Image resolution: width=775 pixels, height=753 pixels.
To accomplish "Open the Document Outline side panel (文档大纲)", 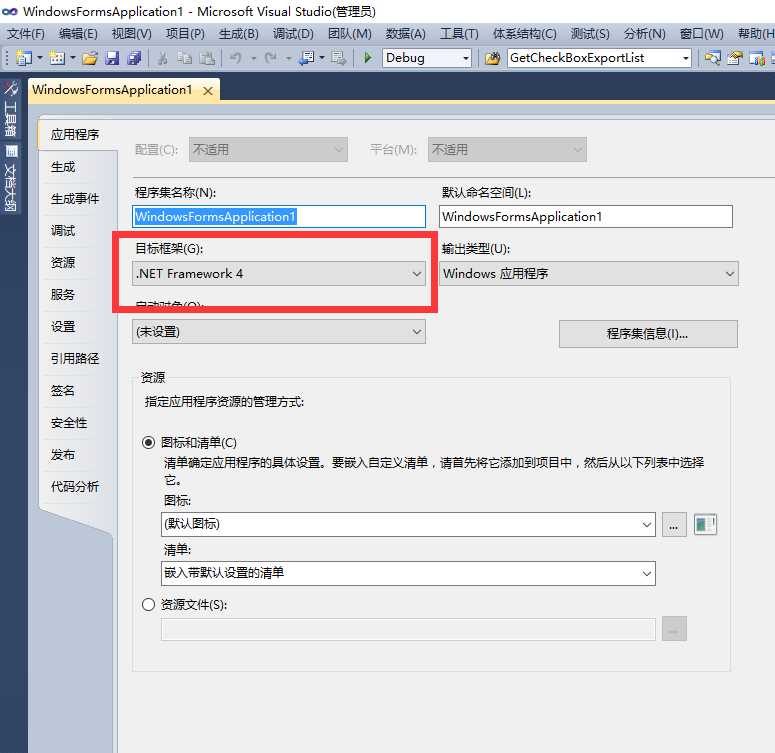I will pyautogui.click(x=10, y=178).
